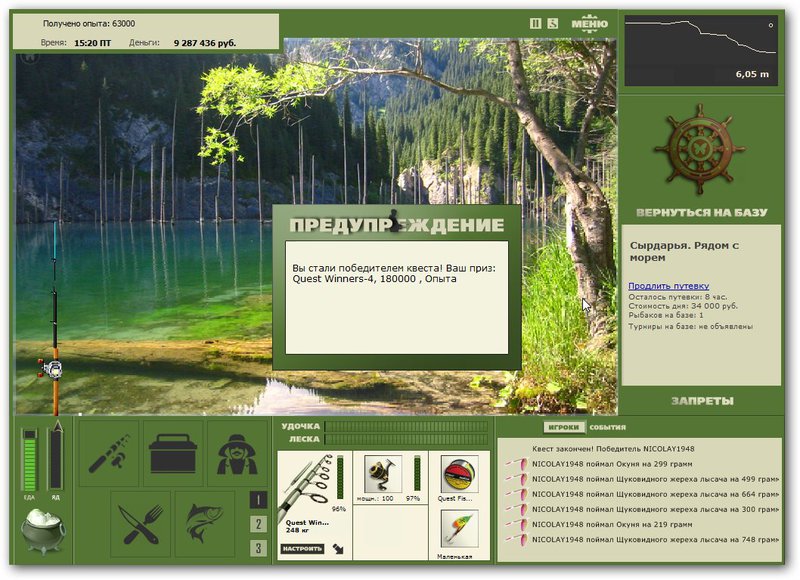800x580 pixels.
Task: Select rod slot 1
Action: click(258, 500)
